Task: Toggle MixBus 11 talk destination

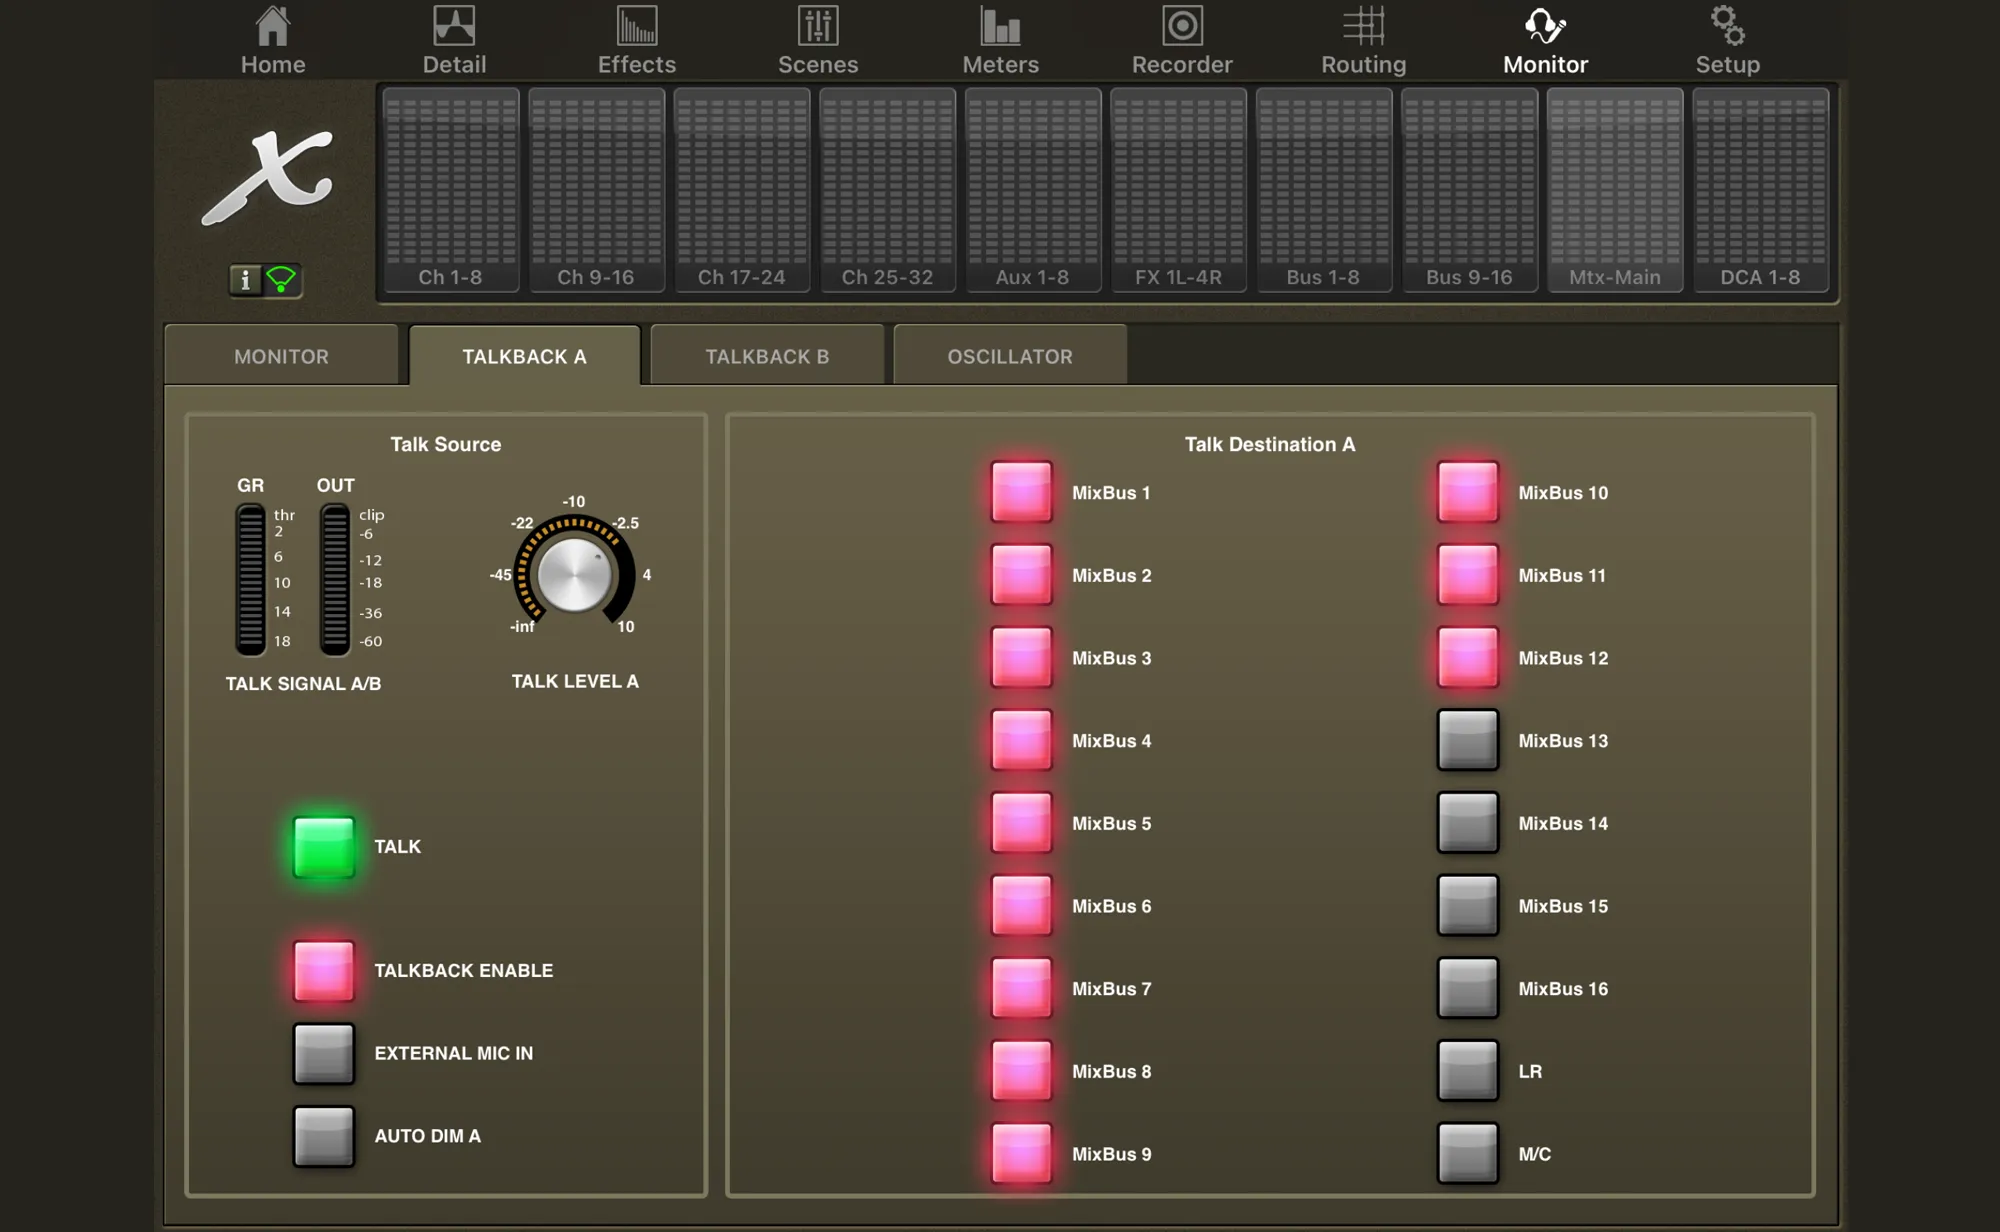Action: pos(1468,575)
